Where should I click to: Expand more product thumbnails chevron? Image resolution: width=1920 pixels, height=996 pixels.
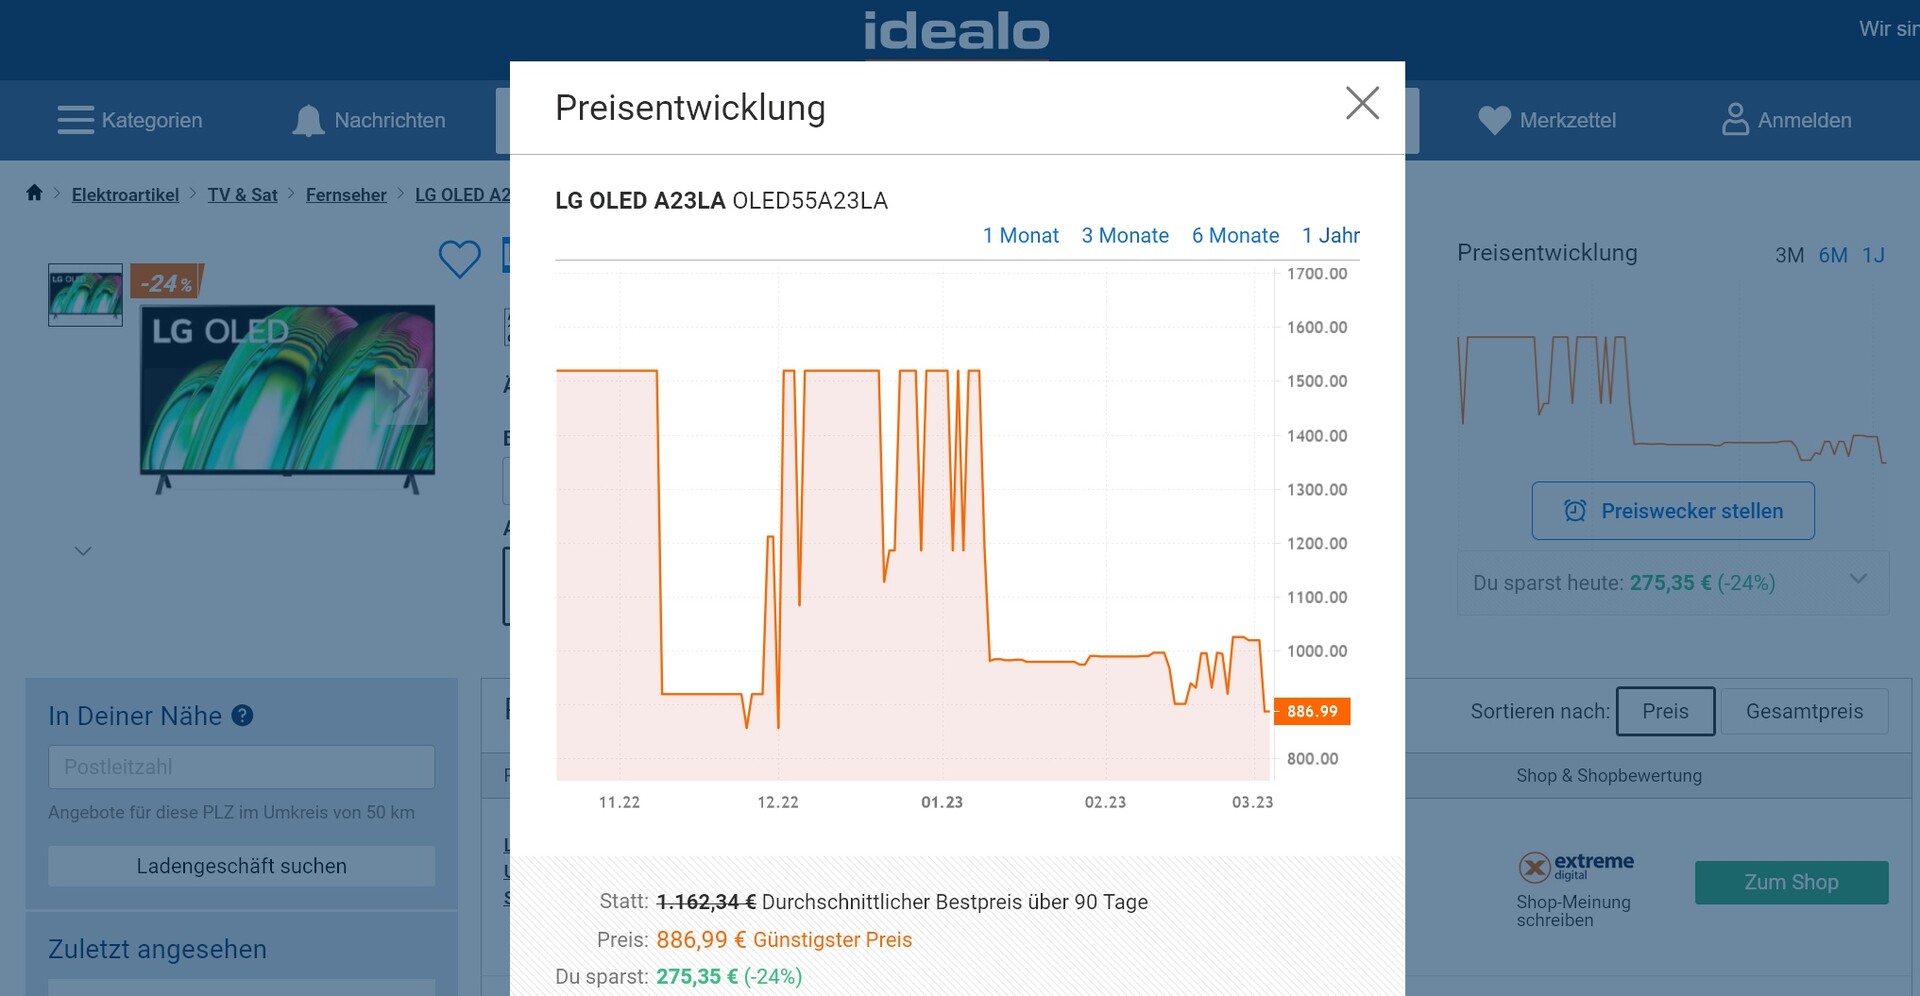pos(83,551)
